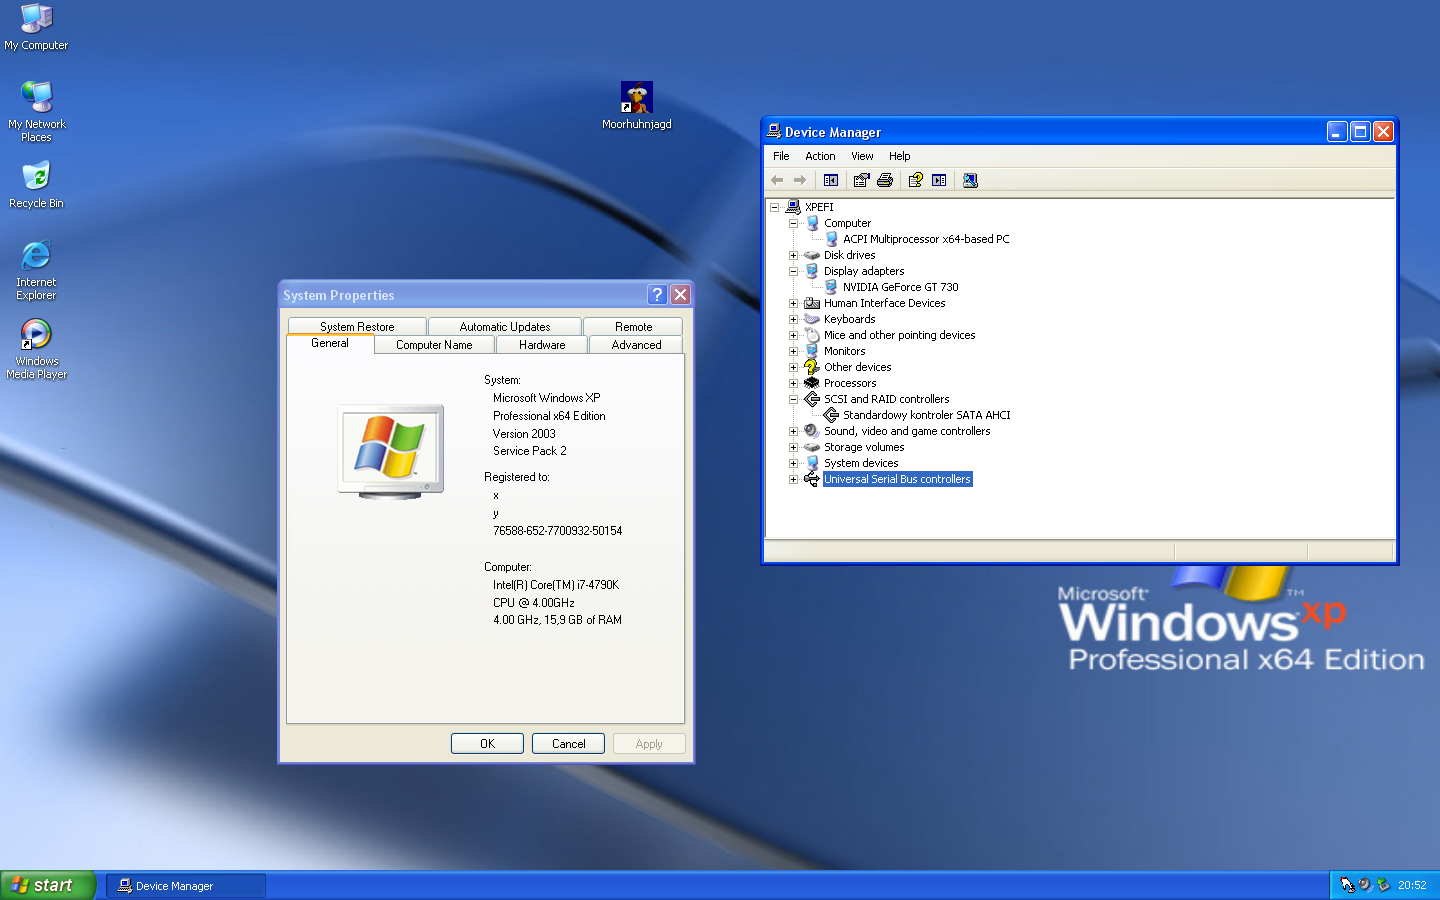Click the Help toolbar icon with question mark
This screenshot has height=900, width=1440.
coord(915,180)
